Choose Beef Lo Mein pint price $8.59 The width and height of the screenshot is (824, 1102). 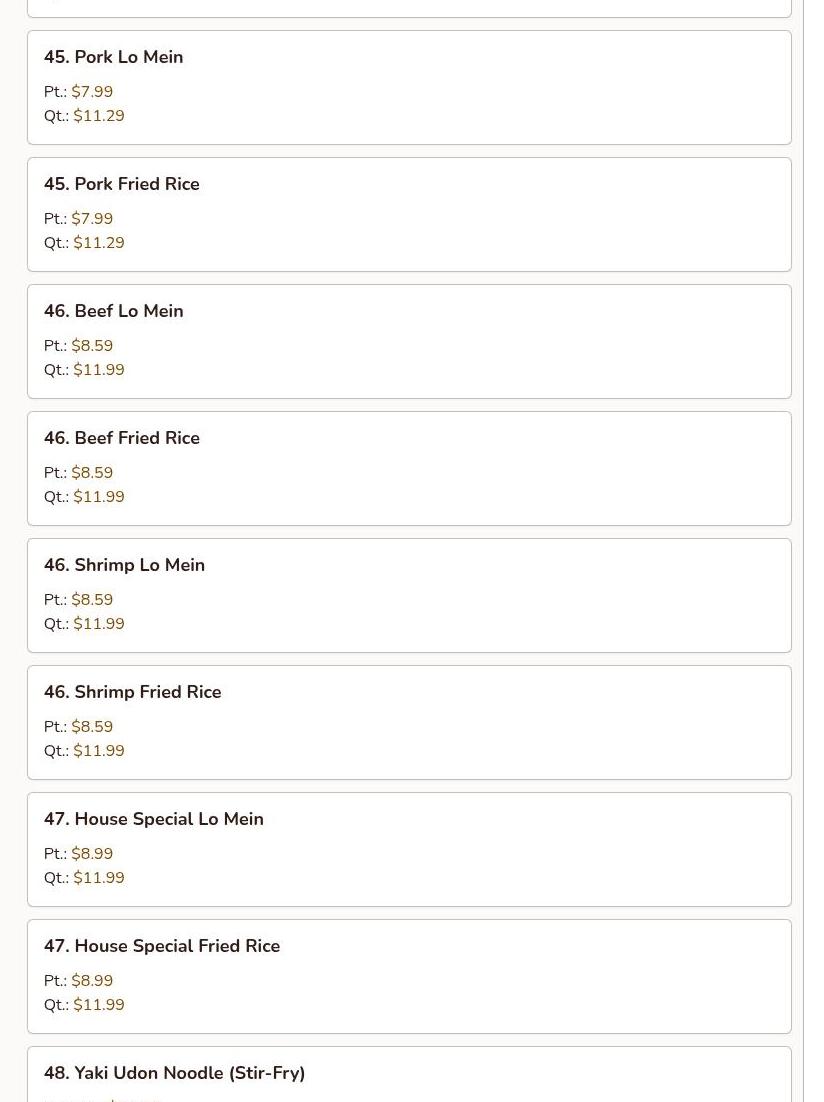click(x=92, y=346)
